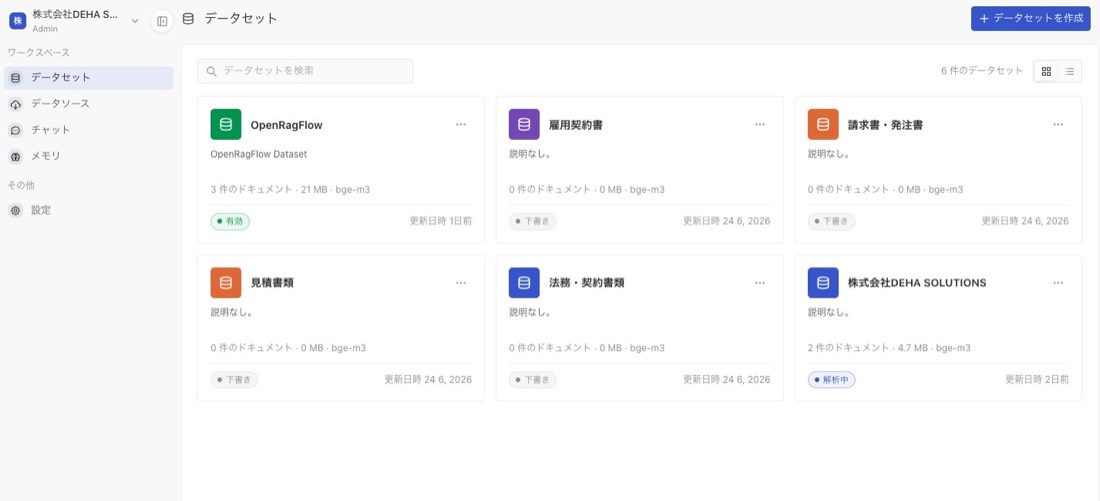Click the text 2 件のドキュメント · 4.7 MB · bge-m3

[889, 348]
